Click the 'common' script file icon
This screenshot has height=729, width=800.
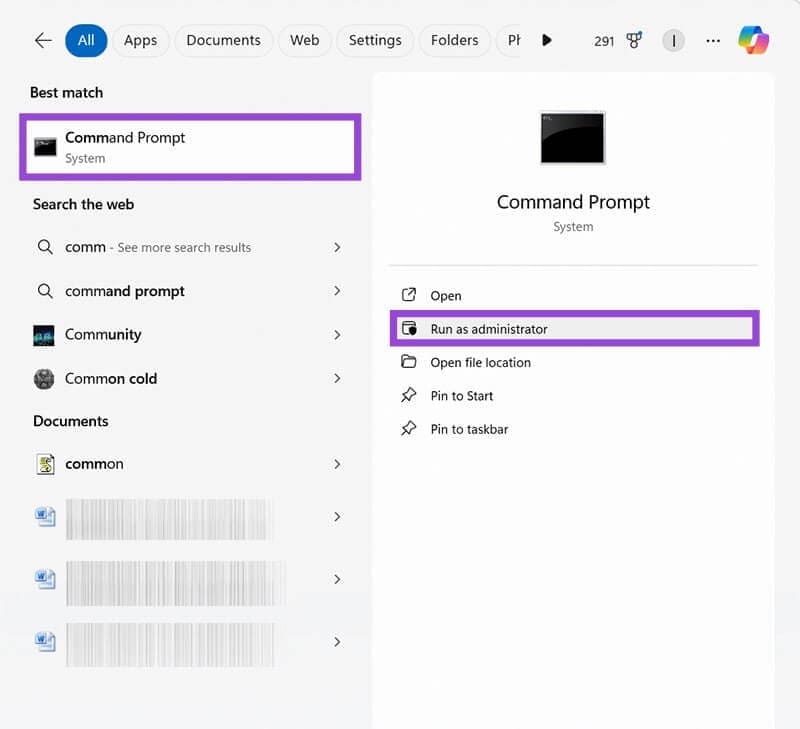tap(45, 464)
